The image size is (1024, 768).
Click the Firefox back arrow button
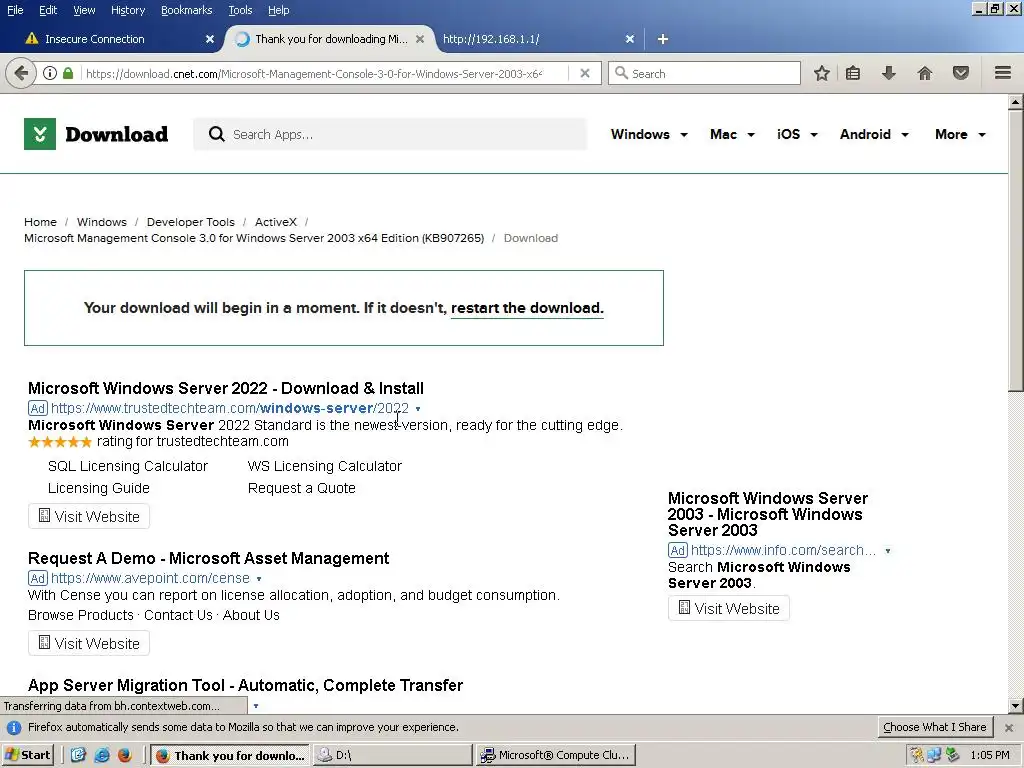pyautogui.click(x=21, y=73)
